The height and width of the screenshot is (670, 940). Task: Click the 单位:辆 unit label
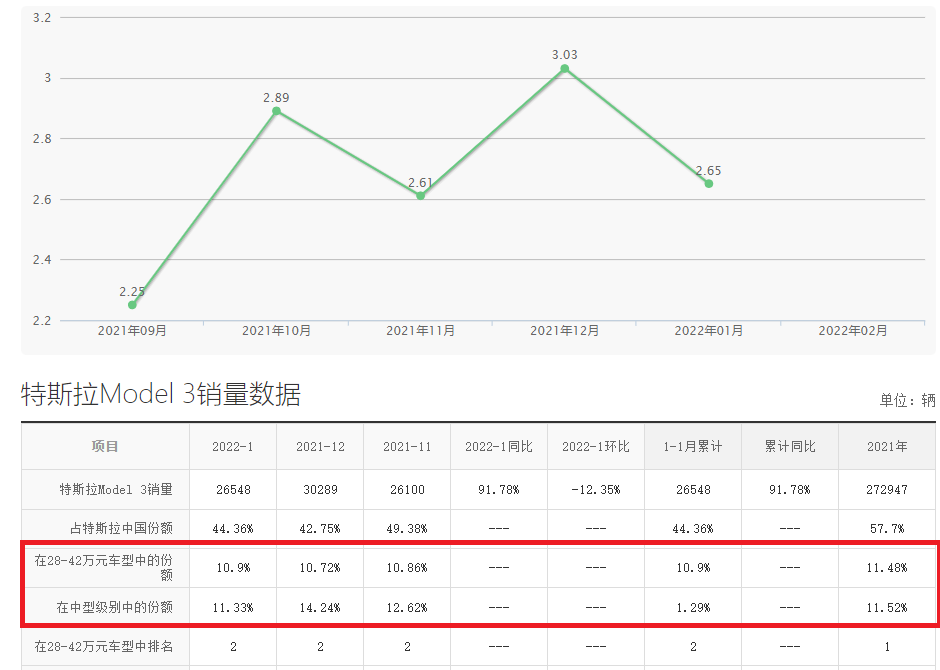tap(907, 400)
